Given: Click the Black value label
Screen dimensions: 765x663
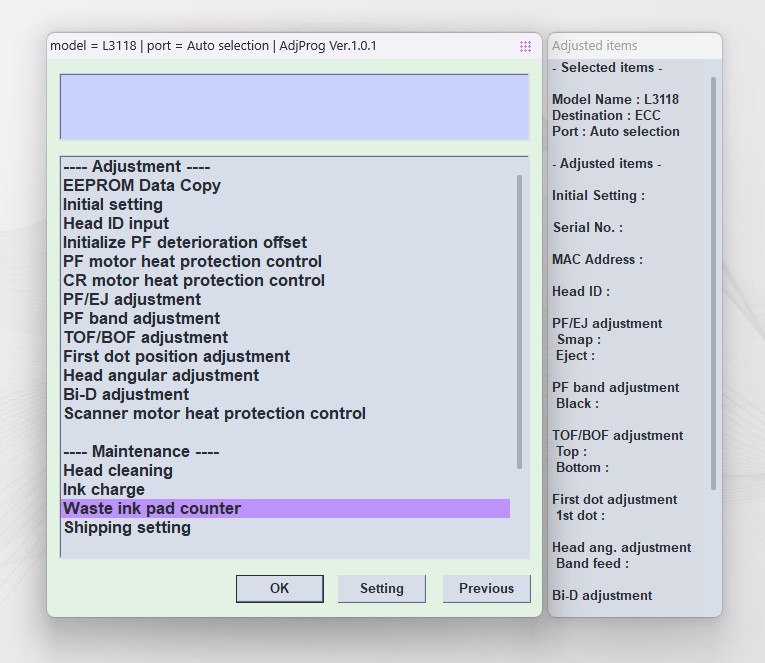Looking at the screenshot, I should click(577, 403).
